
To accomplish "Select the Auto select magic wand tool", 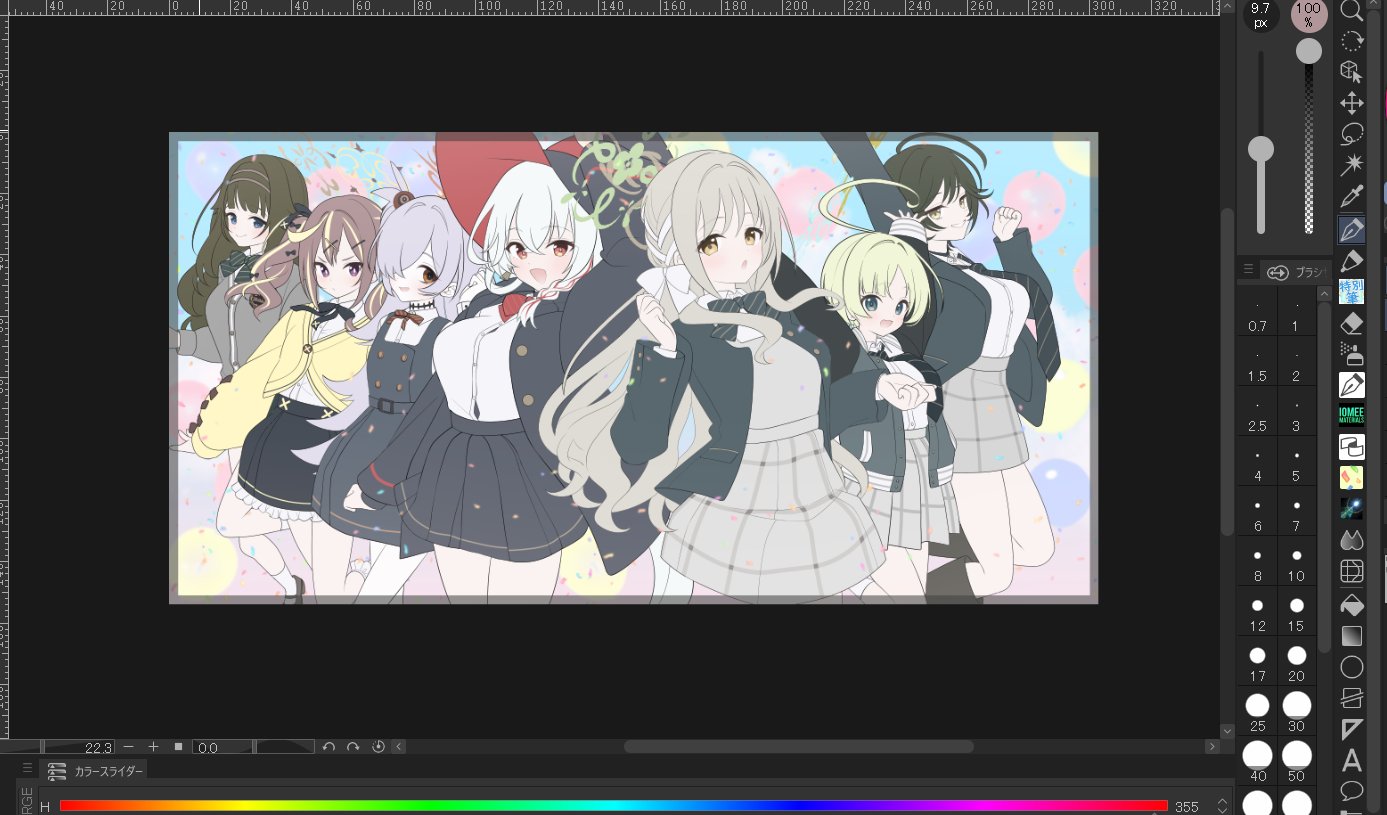I will [1351, 164].
